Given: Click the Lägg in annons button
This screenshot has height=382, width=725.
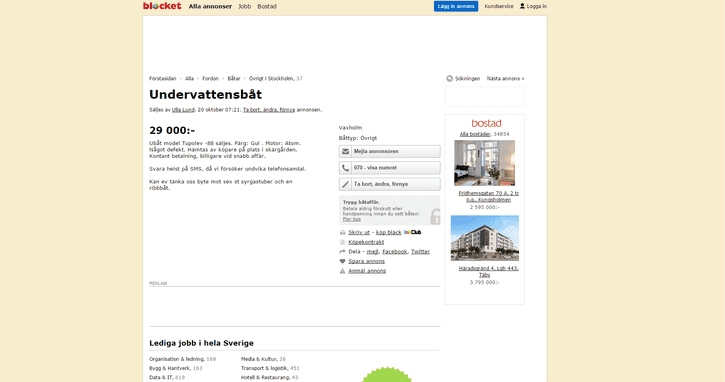Looking at the screenshot, I should (456, 6).
